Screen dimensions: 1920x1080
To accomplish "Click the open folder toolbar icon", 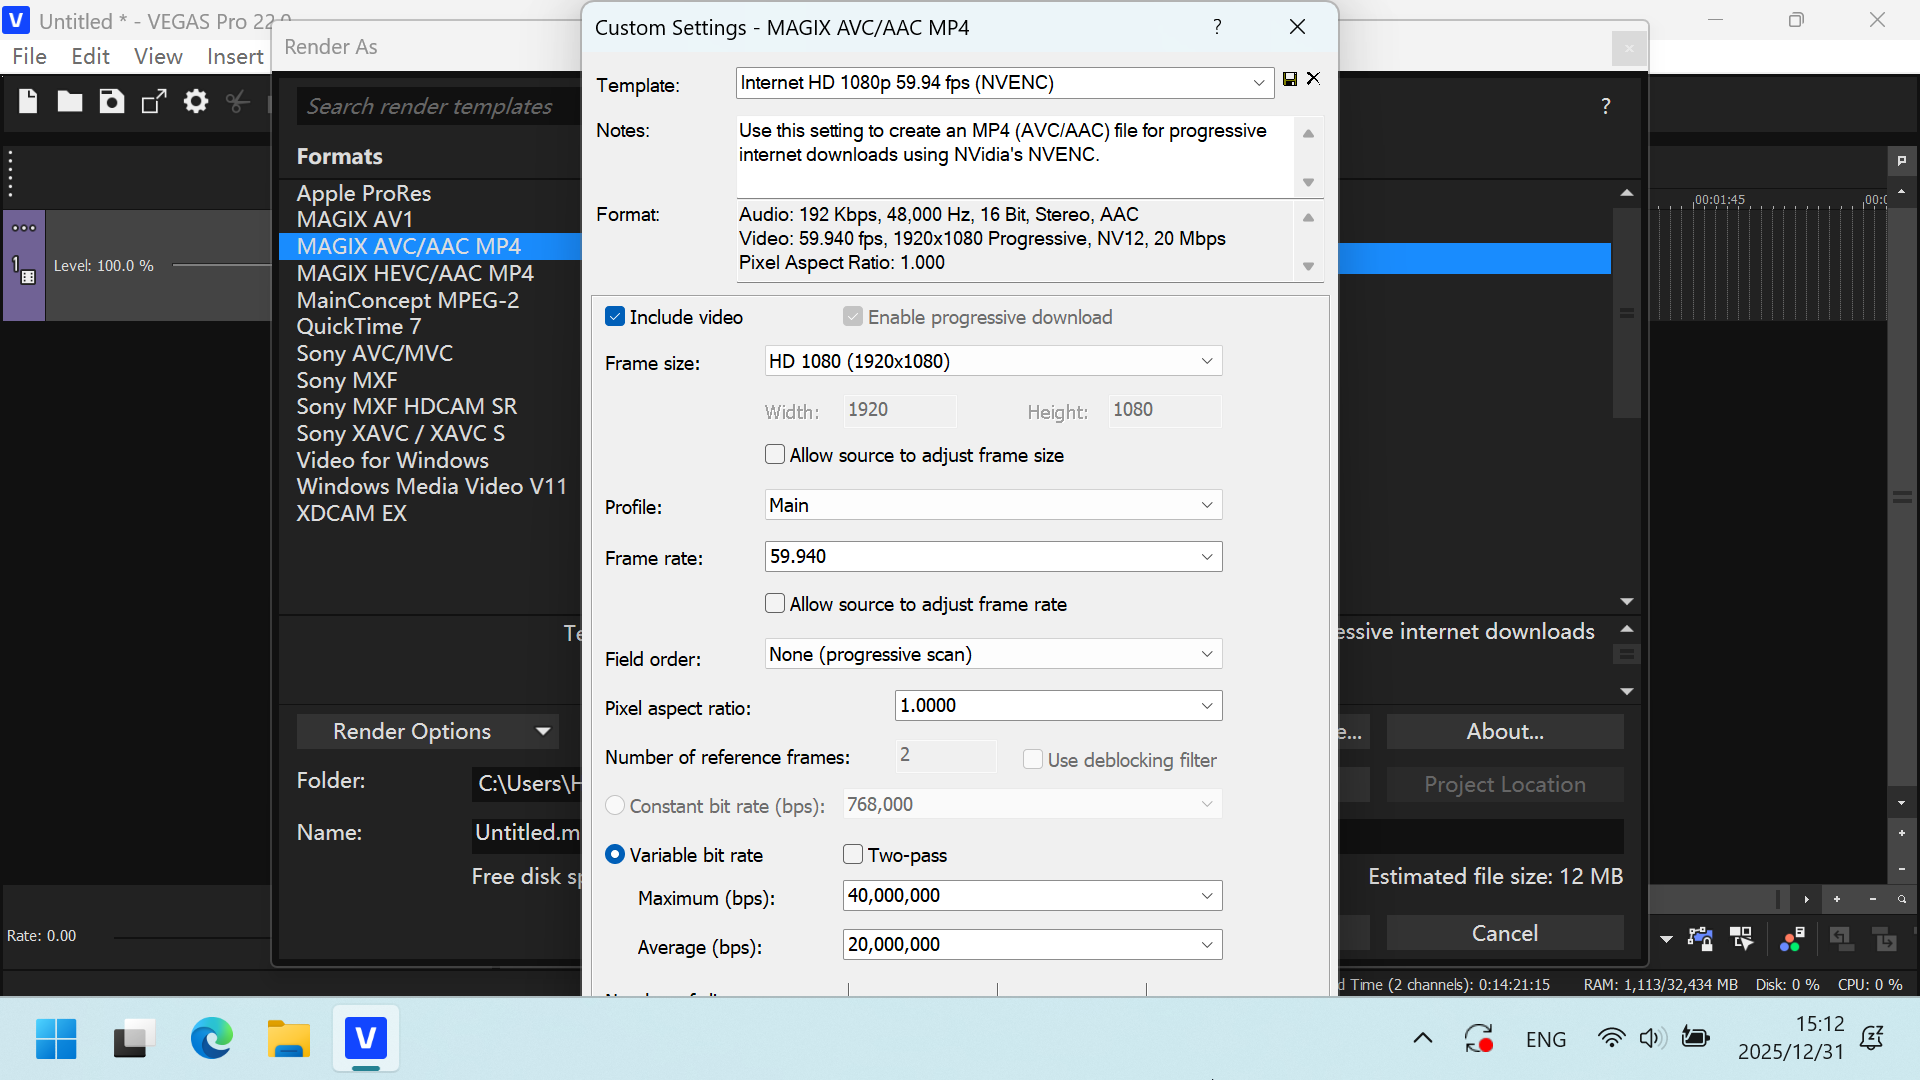I will click(x=69, y=101).
